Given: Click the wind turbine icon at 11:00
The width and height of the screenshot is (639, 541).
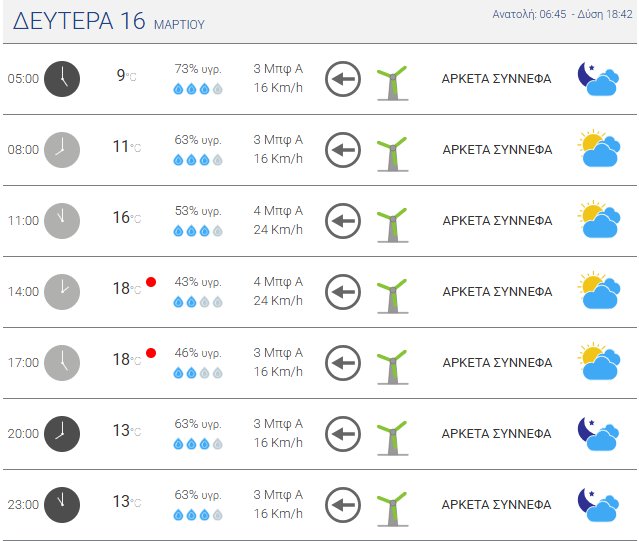Looking at the screenshot, I should [x=392, y=221].
